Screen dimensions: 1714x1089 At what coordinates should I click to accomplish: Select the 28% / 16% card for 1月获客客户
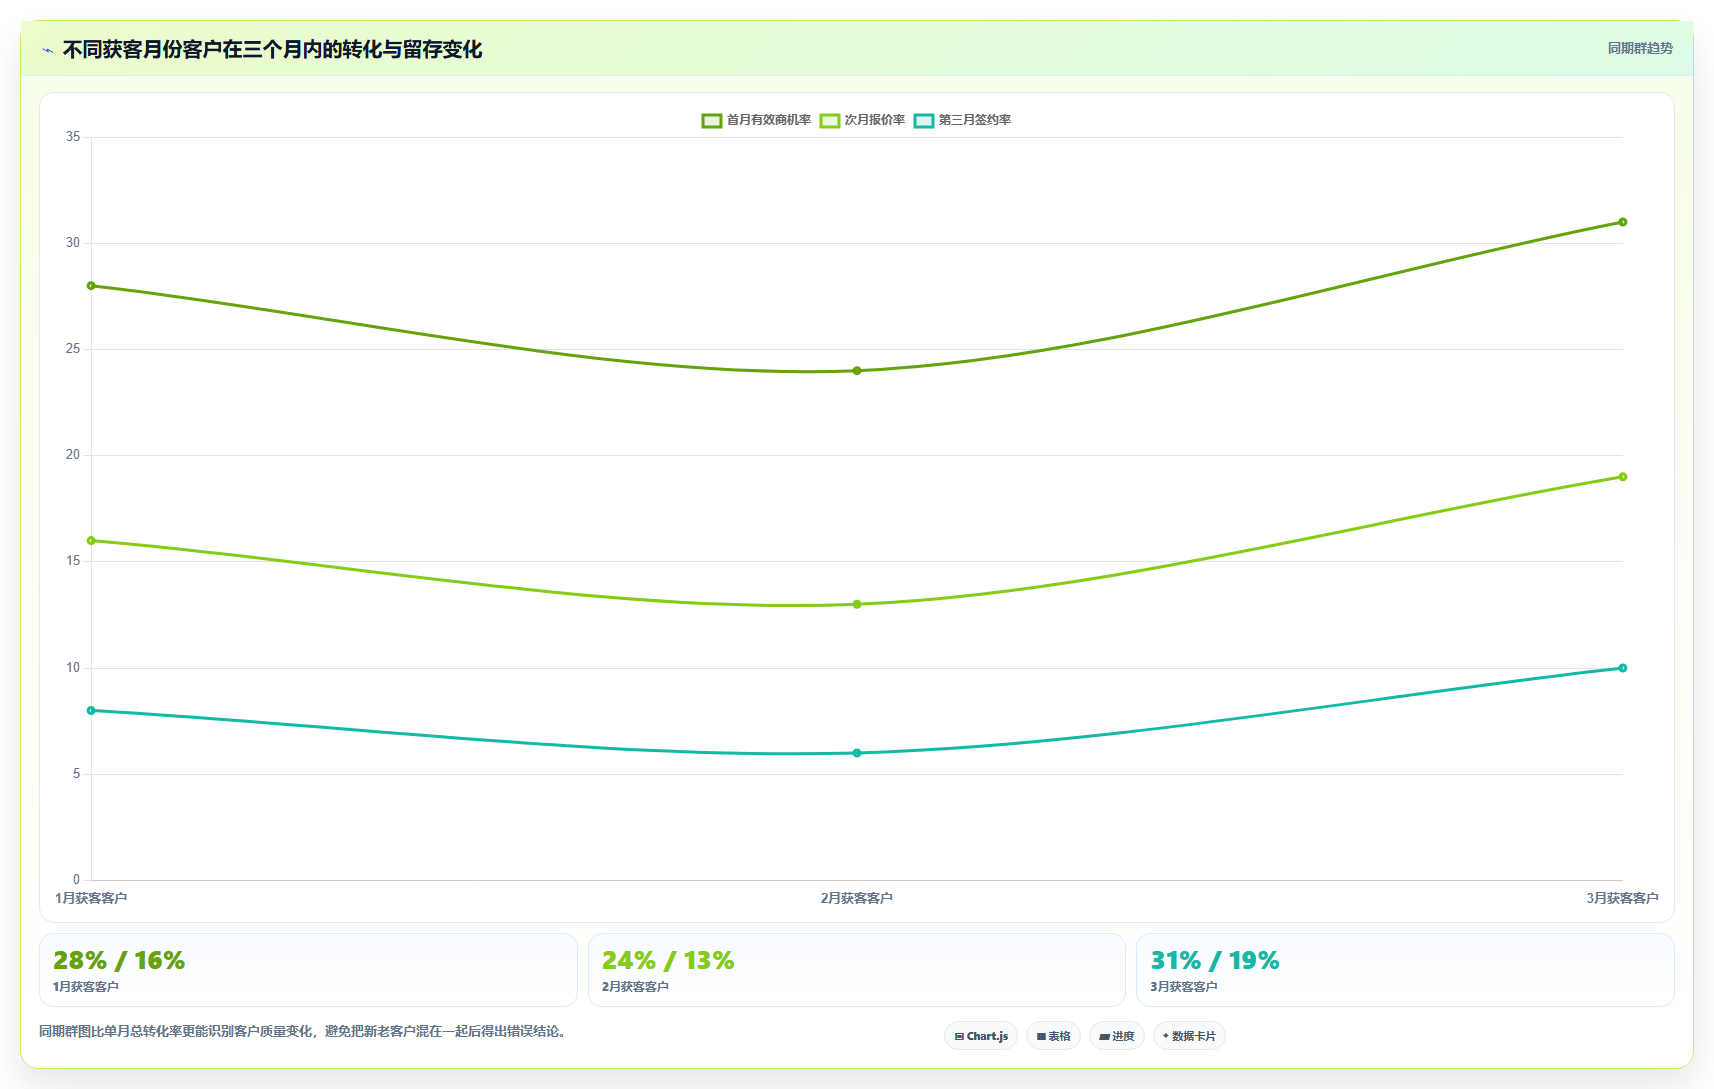(x=308, y=970)
